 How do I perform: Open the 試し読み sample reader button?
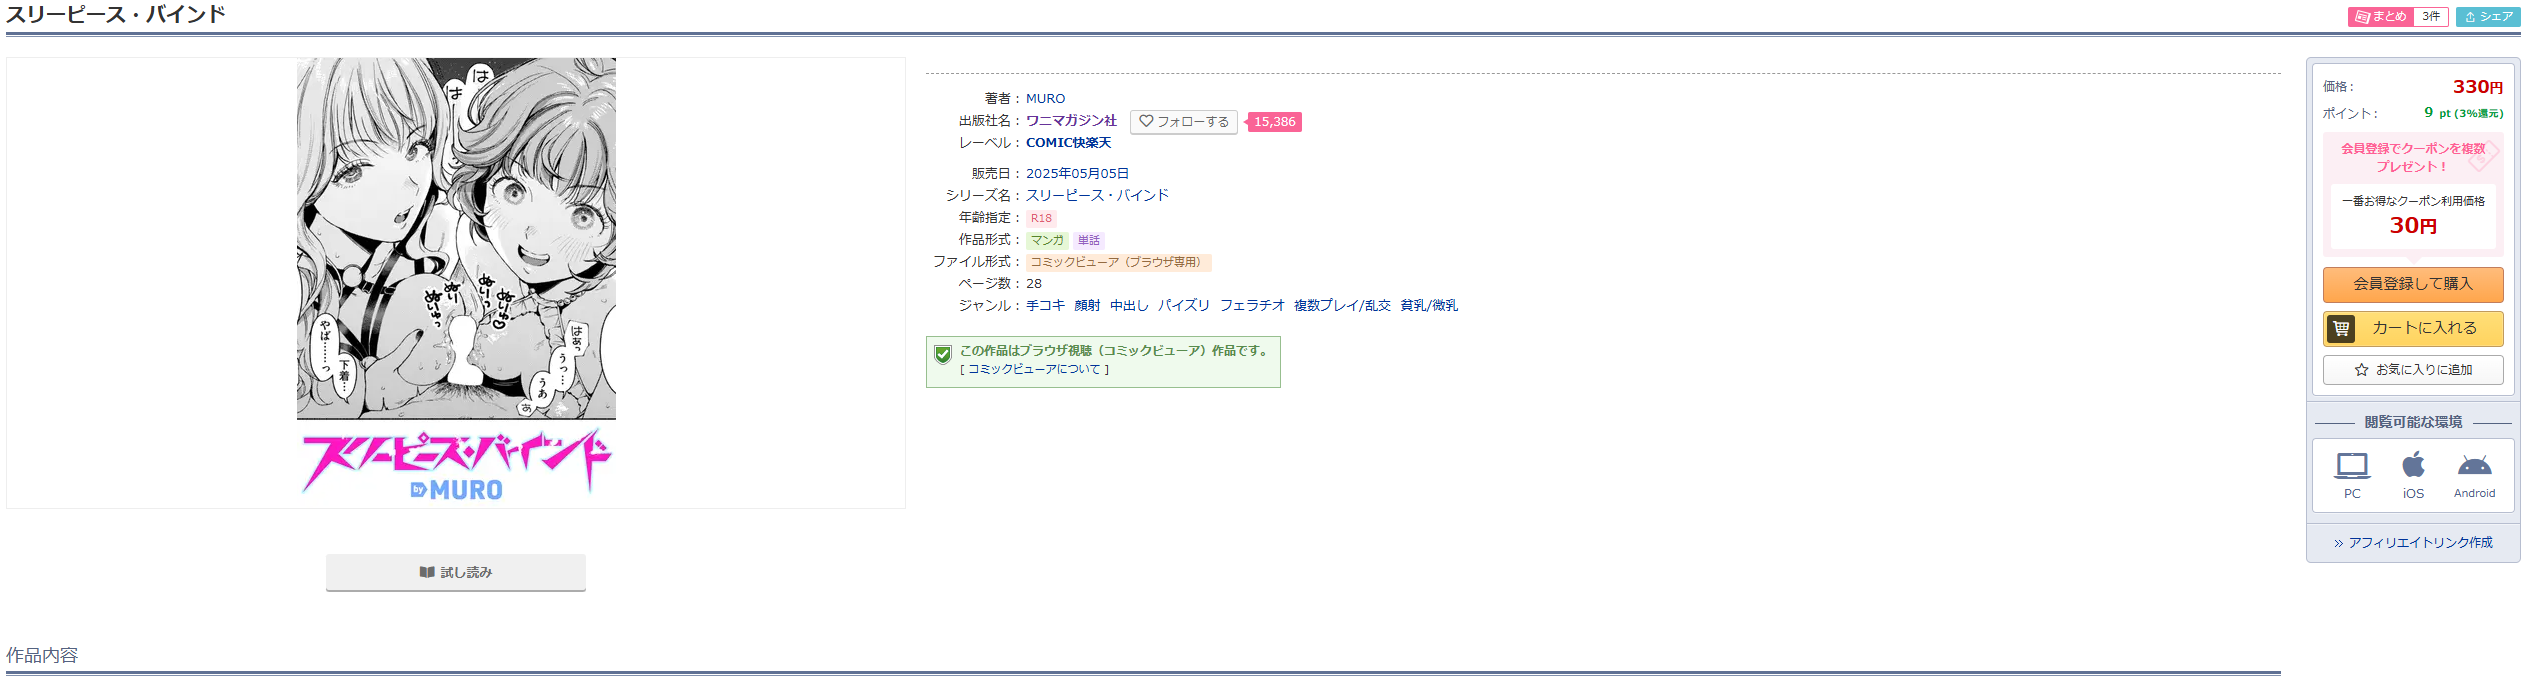(x=456, y=572)
